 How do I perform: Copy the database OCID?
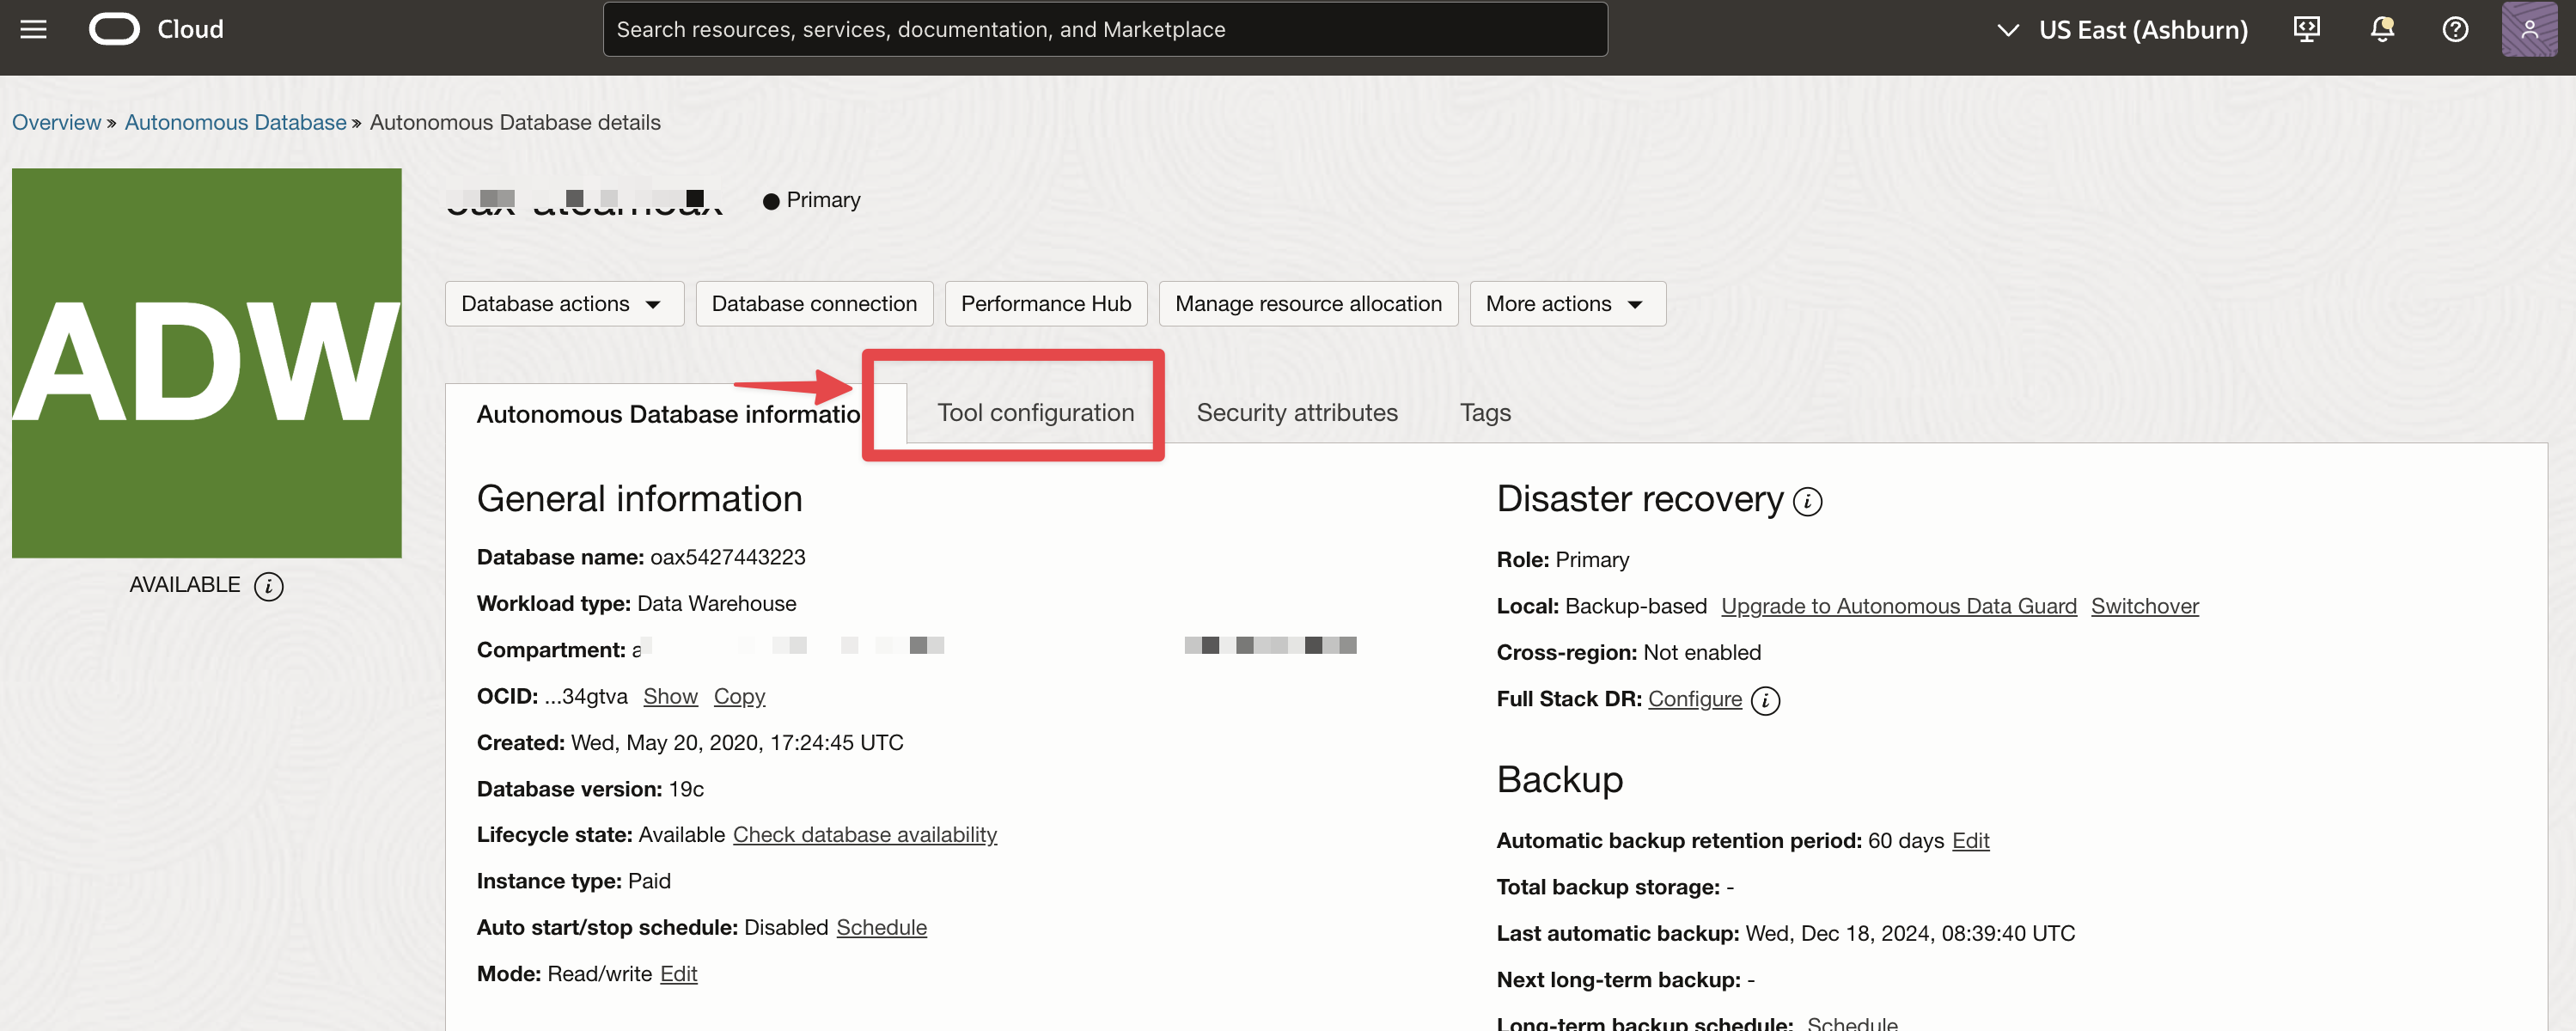739,696
